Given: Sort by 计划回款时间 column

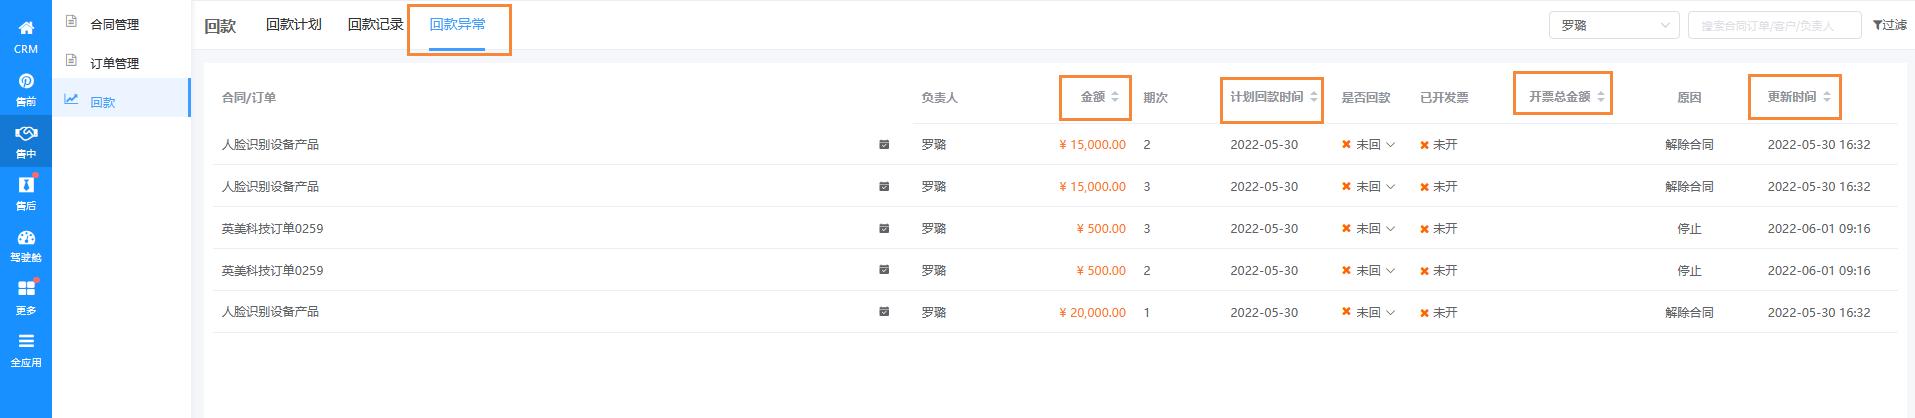Looking at the screenshot, I should coord(1313,97).
